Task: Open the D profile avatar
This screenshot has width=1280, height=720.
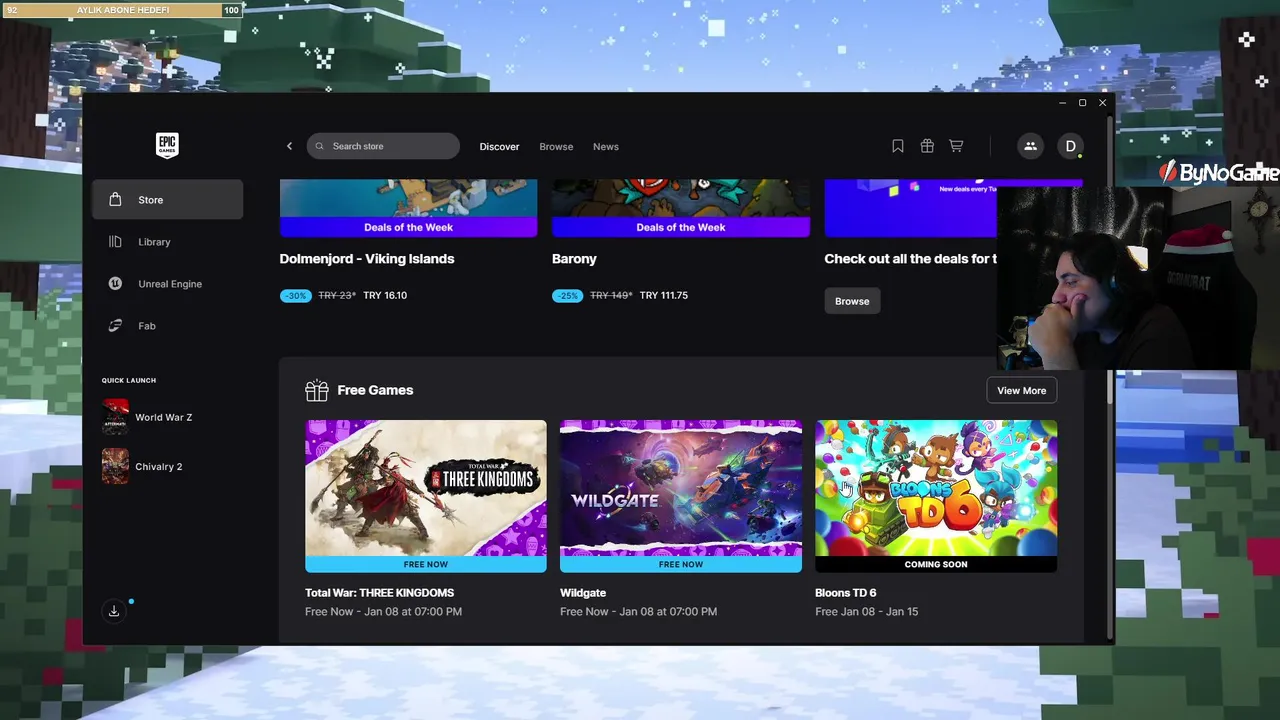Action: 1070,146
